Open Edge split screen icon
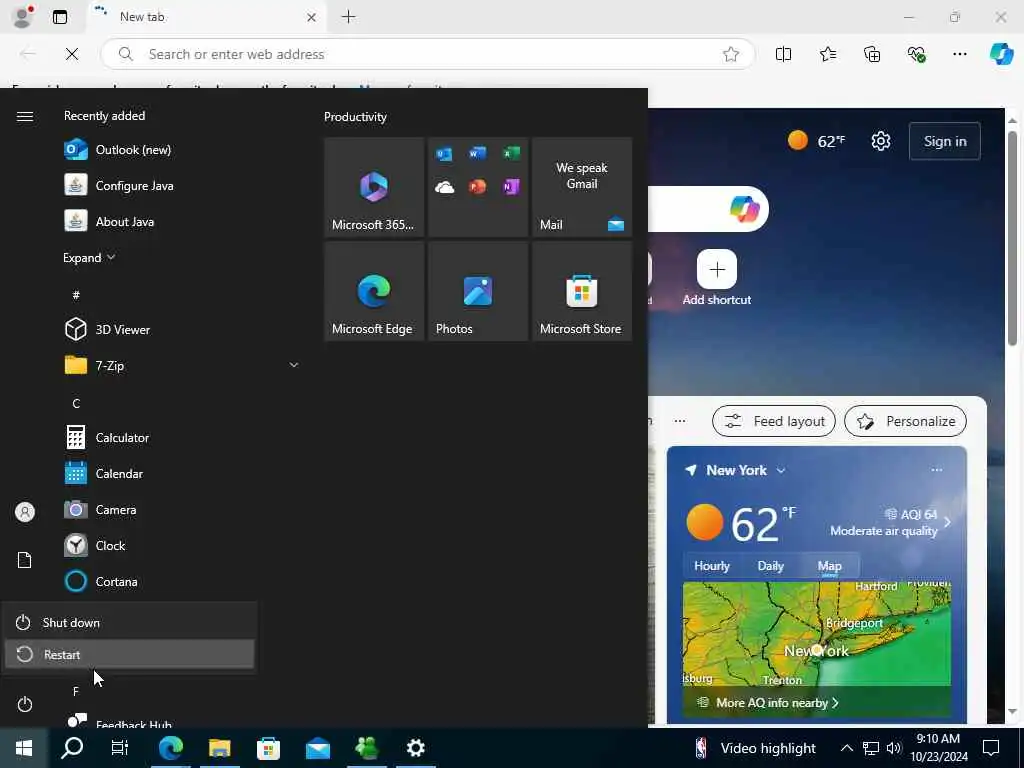This screenshot has height=768, width=1024. coord(783,54)
